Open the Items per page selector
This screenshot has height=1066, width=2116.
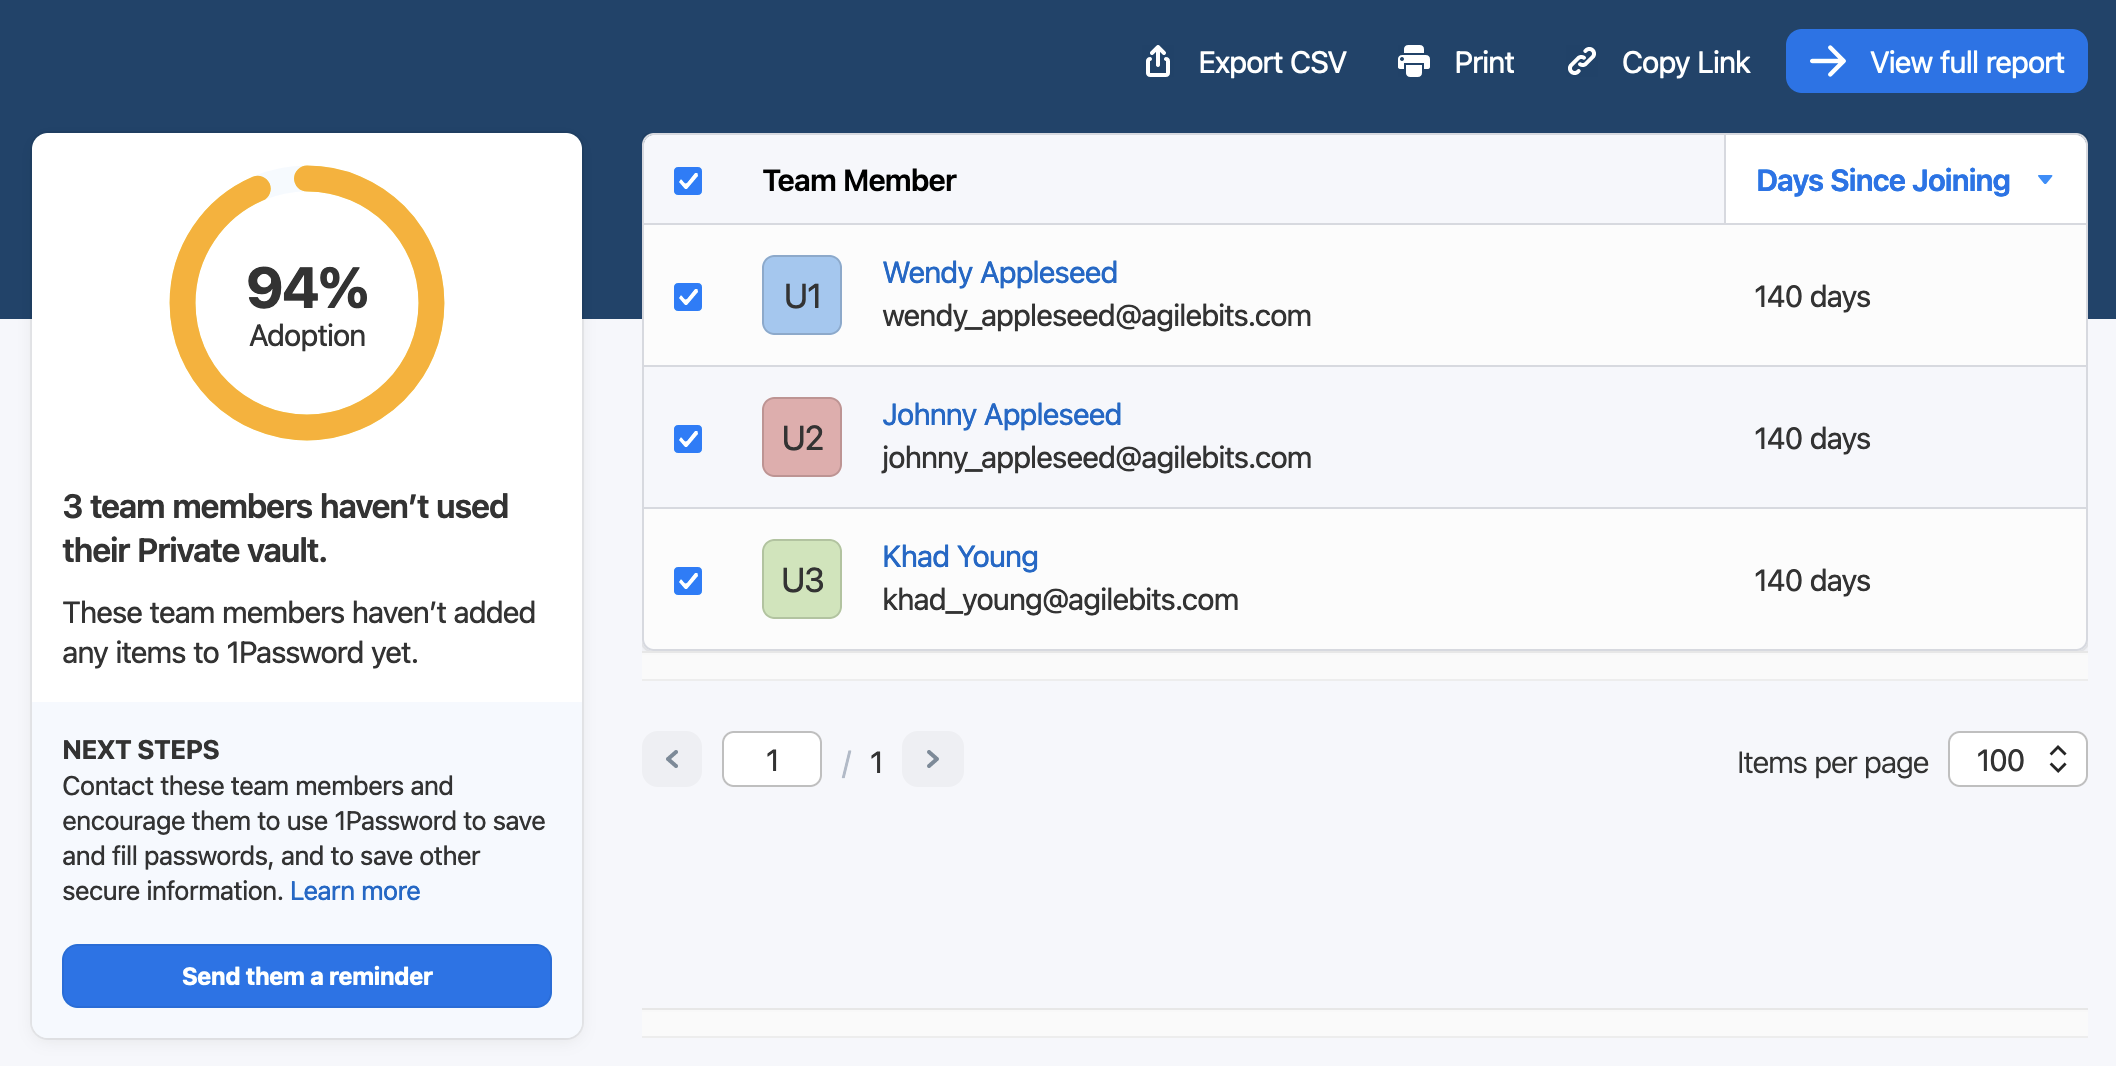(2017, 759)
